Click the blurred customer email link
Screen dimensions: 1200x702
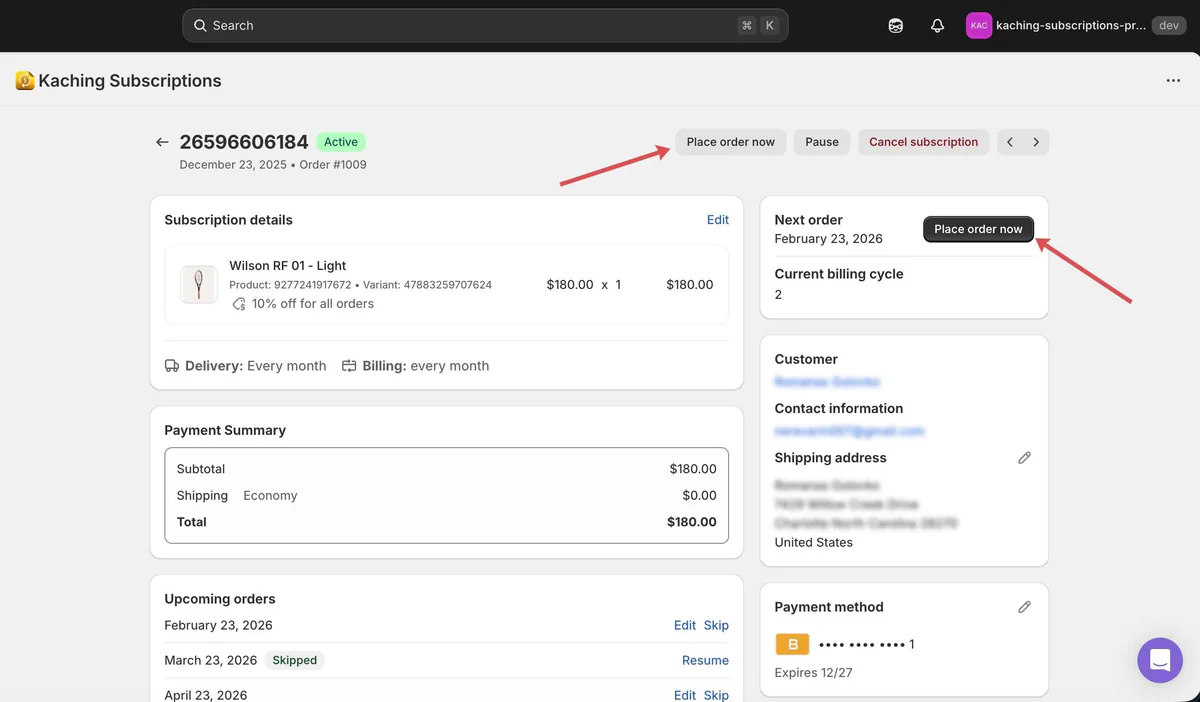pos(849,431)
